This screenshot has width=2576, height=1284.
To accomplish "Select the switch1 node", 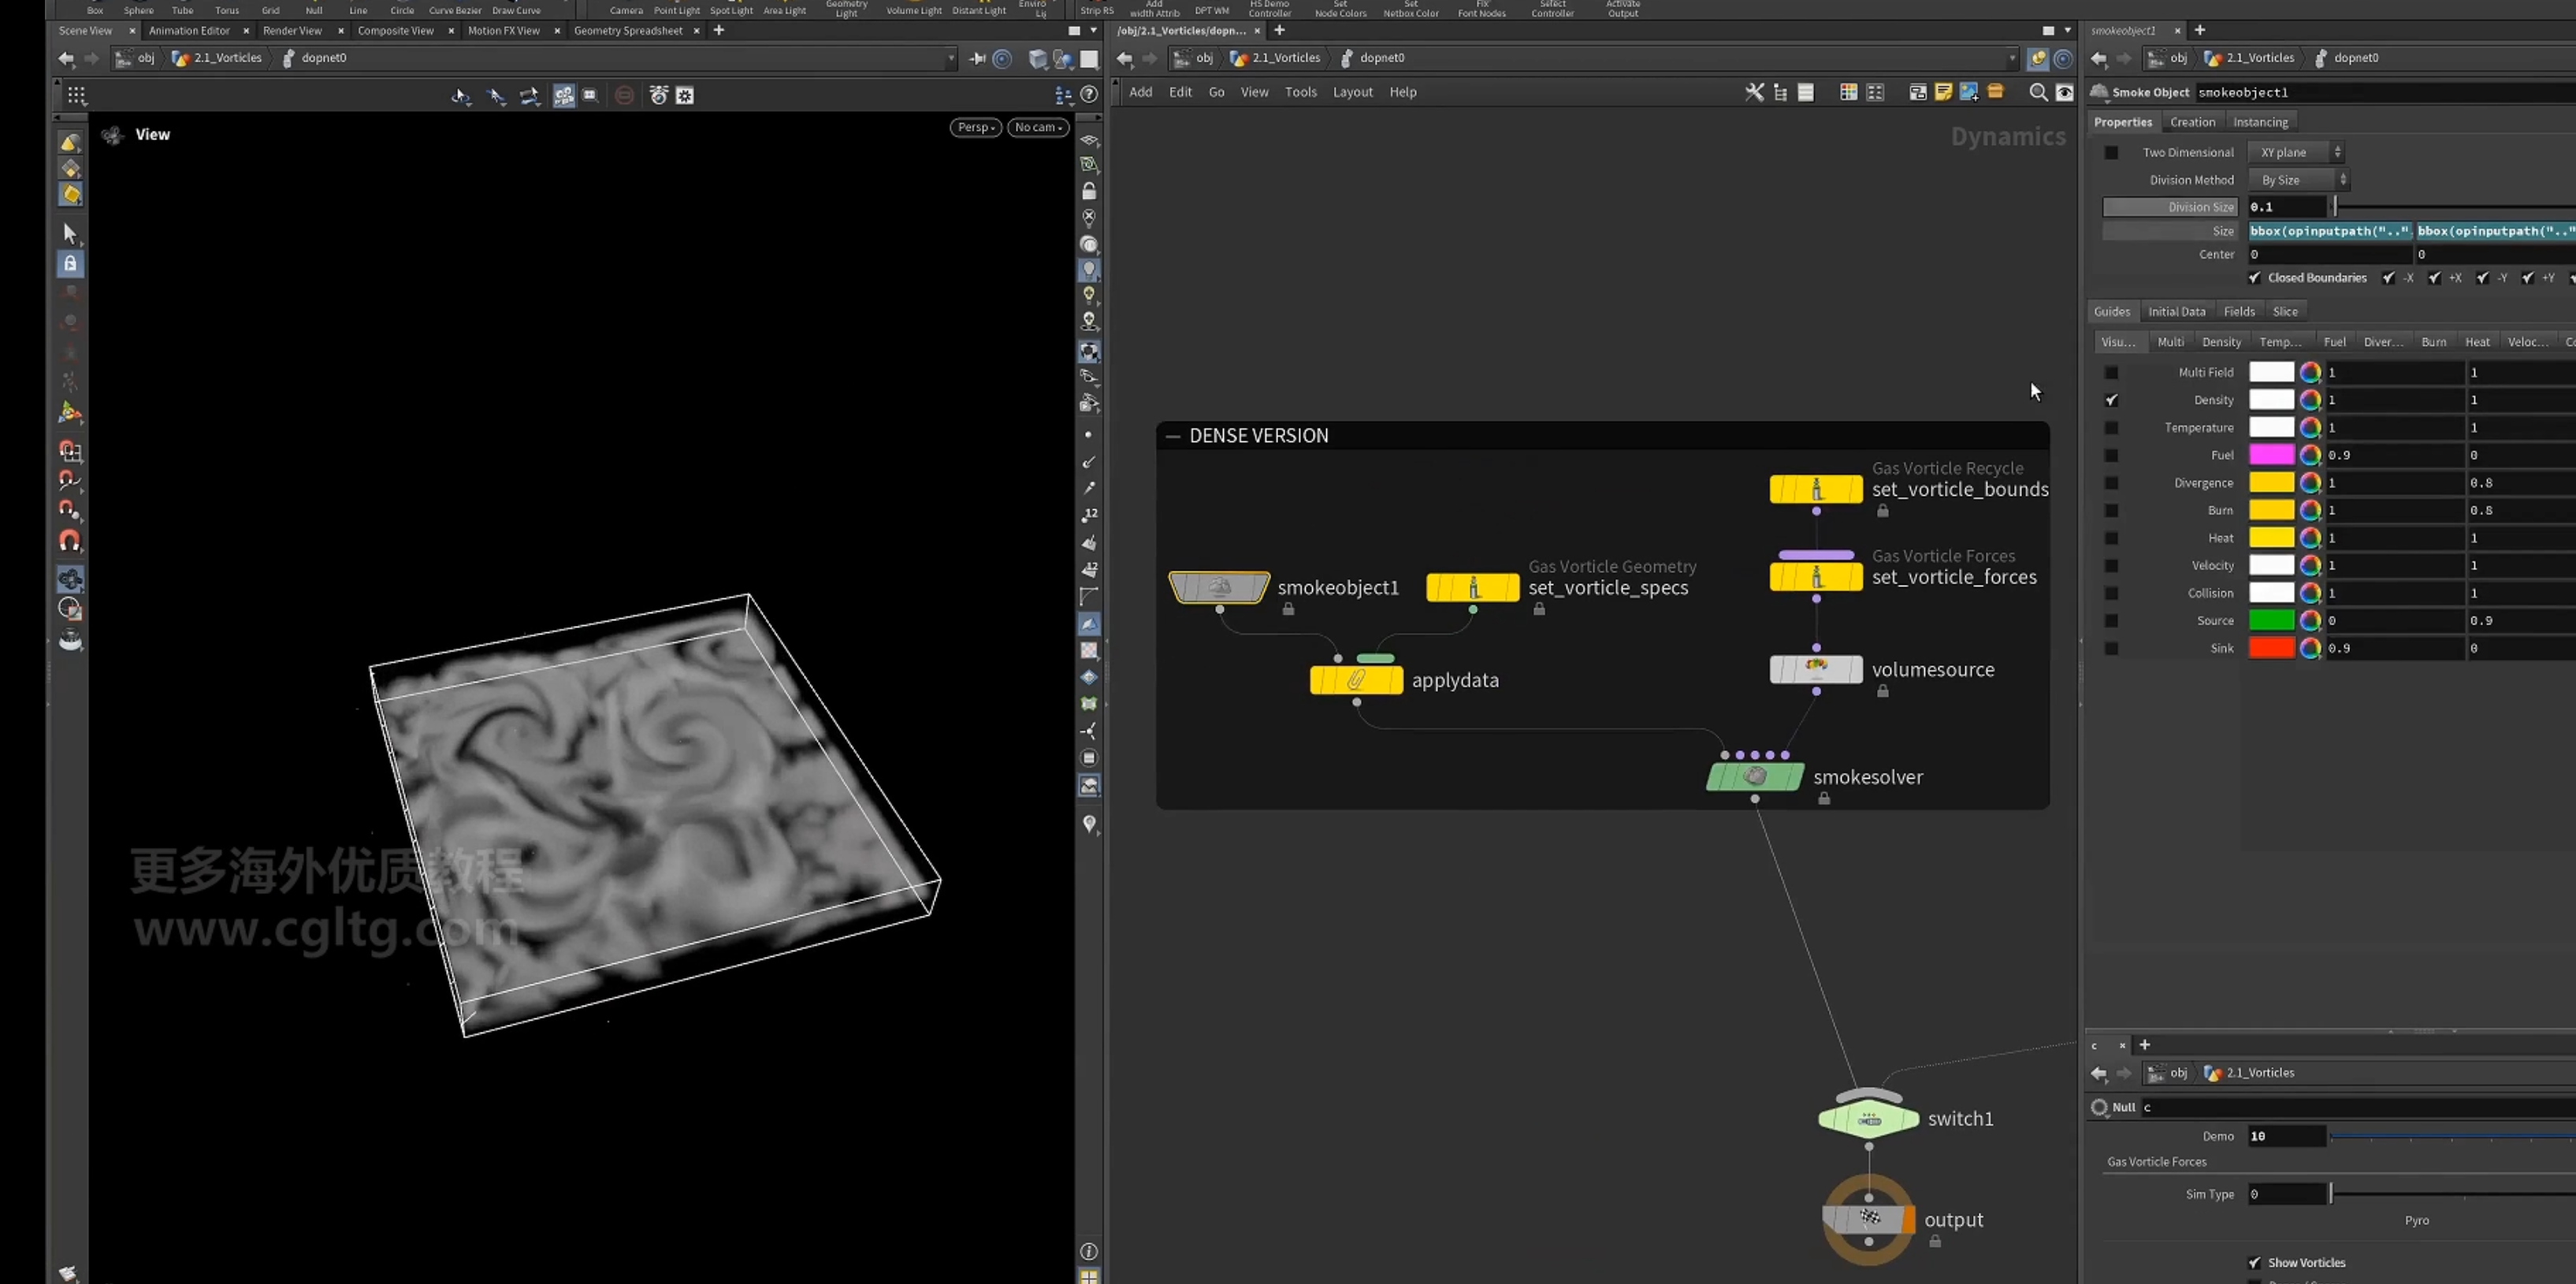I will pos(1868,1118).
